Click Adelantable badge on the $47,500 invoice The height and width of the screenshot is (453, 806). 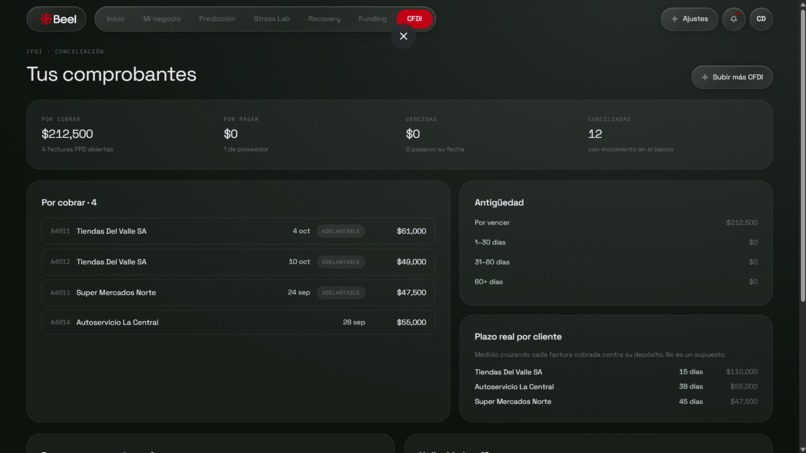341,293
